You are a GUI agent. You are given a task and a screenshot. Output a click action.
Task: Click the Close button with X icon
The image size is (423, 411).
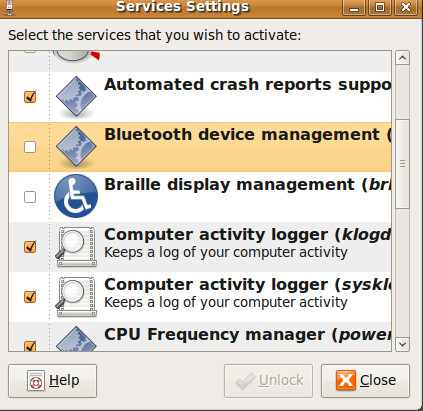coord(365,381)
